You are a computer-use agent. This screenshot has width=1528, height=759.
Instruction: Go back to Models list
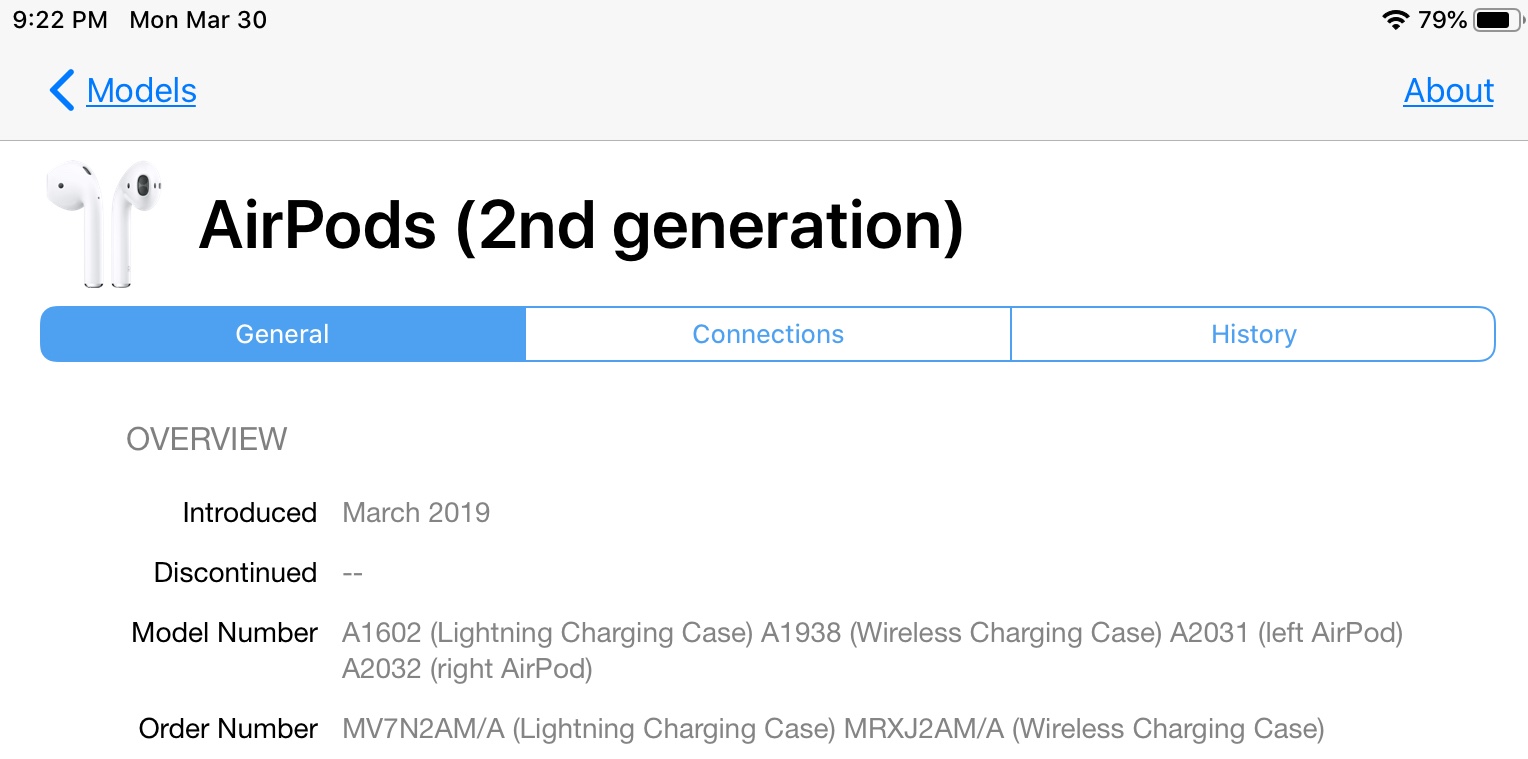pyautogui.click(x=141, y=90)
